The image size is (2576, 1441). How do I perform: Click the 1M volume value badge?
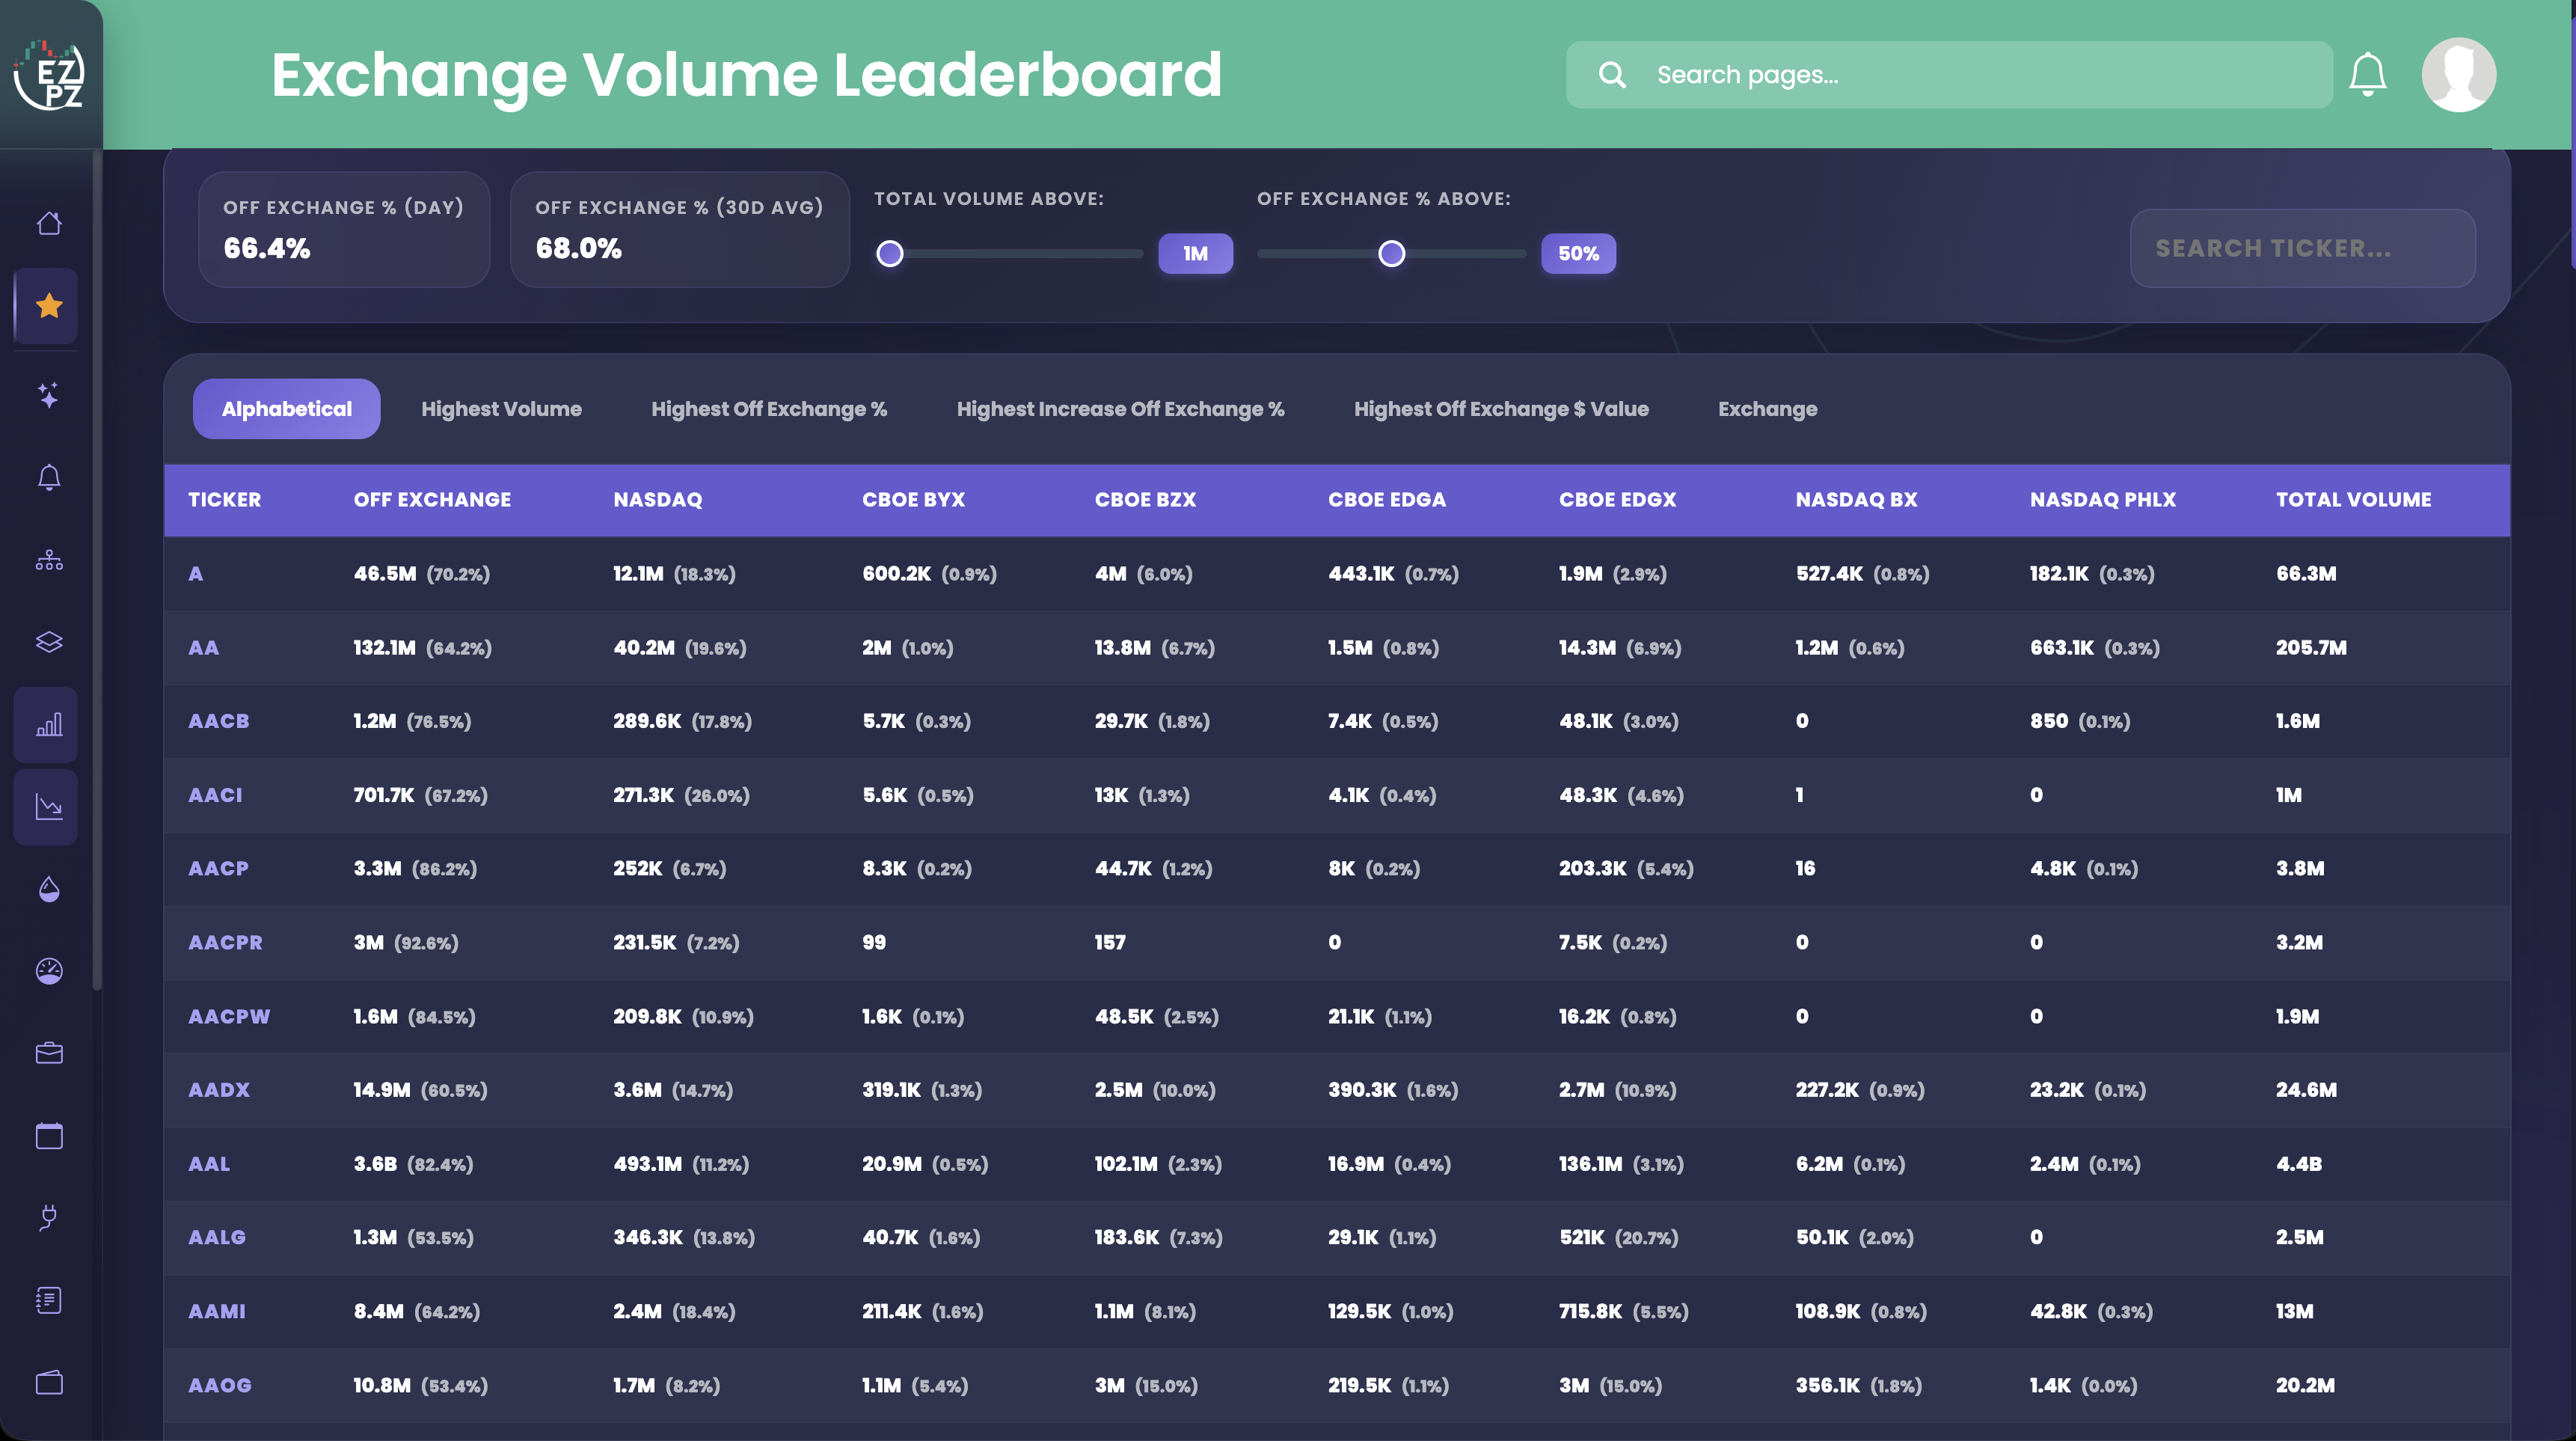[x=1195, y=254]
